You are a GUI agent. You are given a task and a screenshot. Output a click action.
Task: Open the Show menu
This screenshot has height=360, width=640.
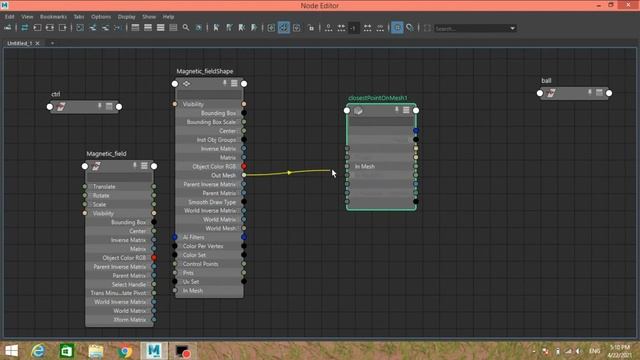pyautogui.click(x=149, y=17)
